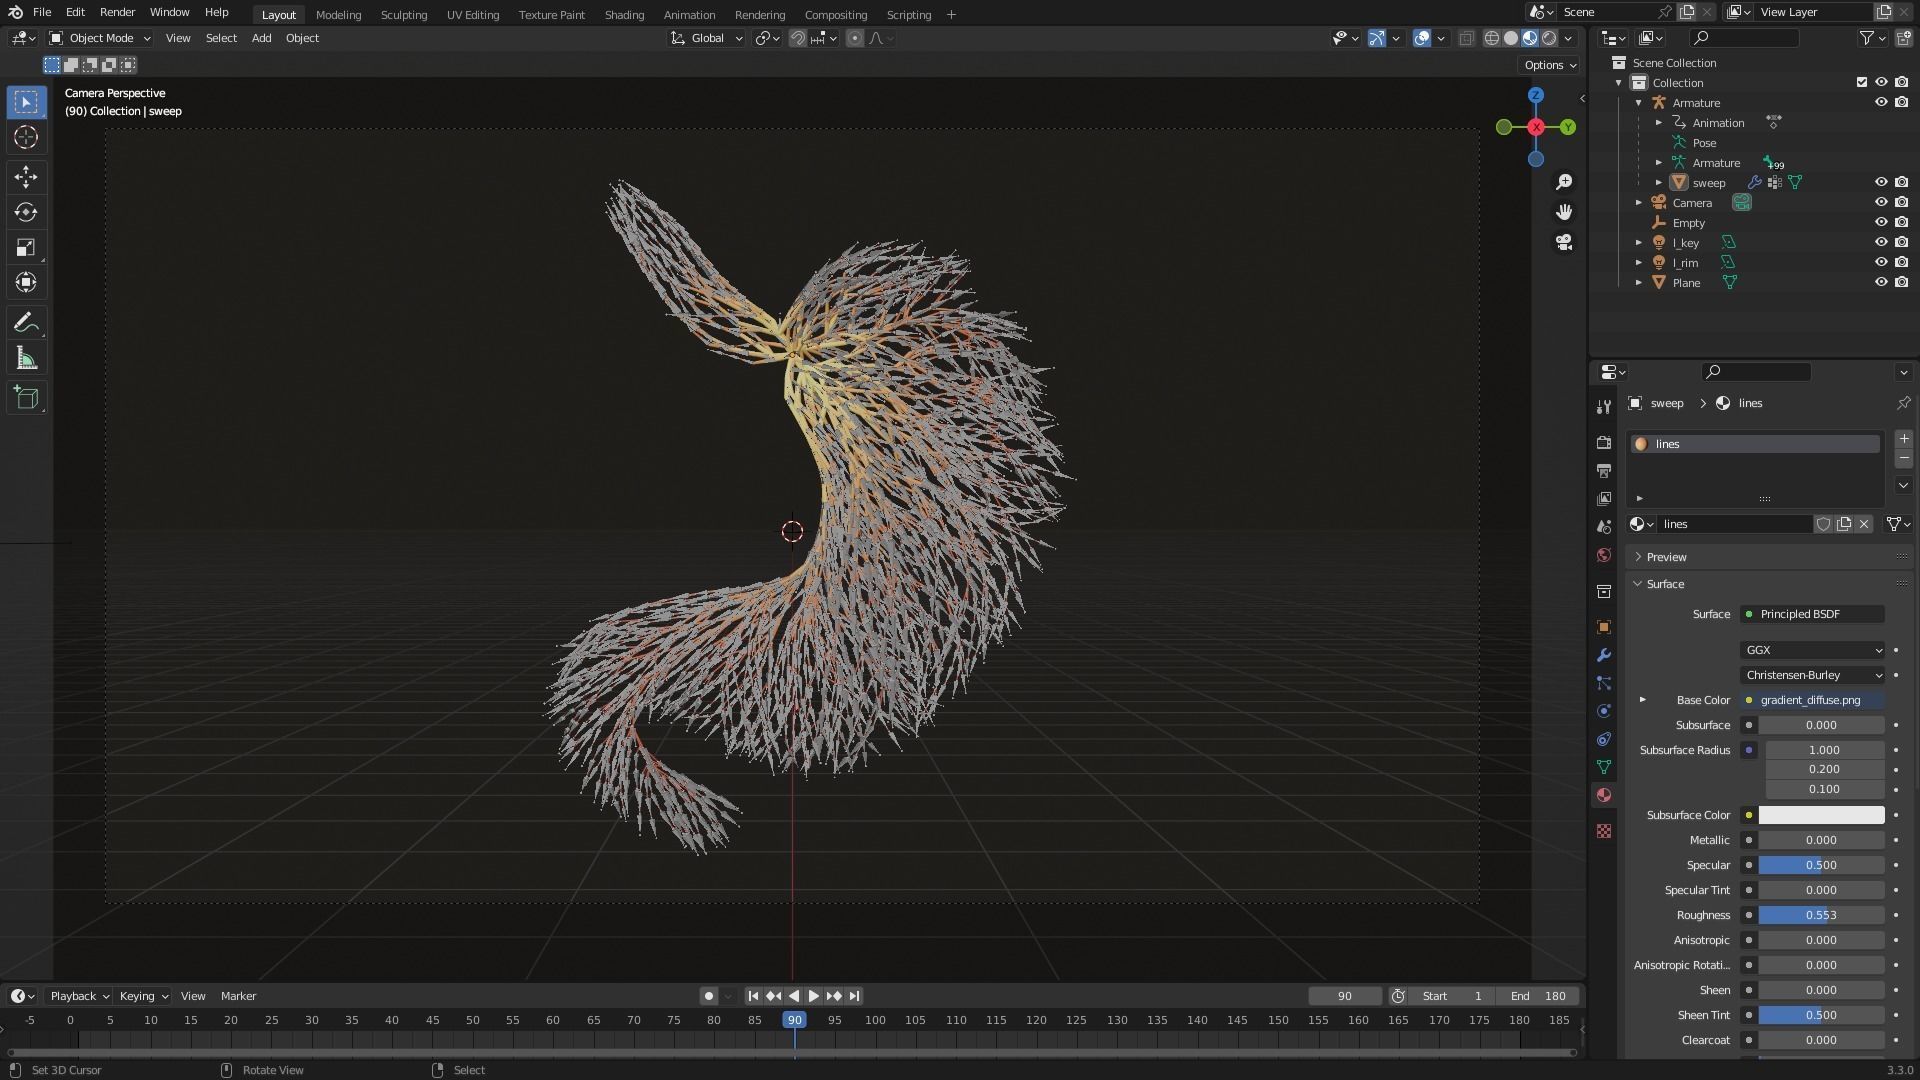Open the Playback dropdown in timeline
This screenshot has height=1080, width=1920.
pyautogui.click(x=79, y=996)
